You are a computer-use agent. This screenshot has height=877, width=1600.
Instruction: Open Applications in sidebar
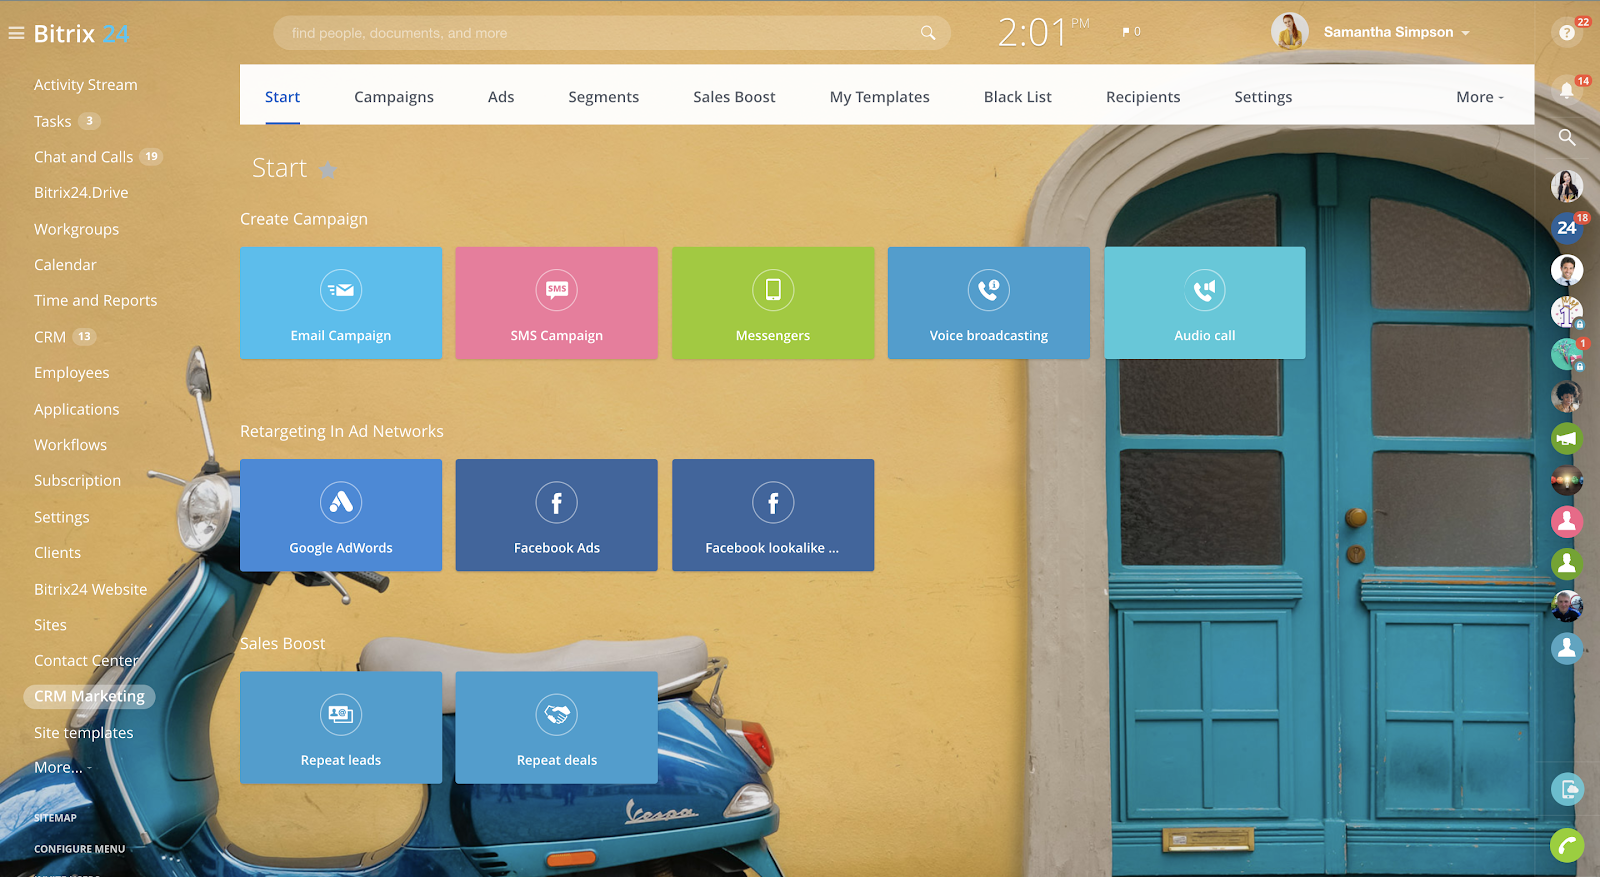(x=76, y=409)
